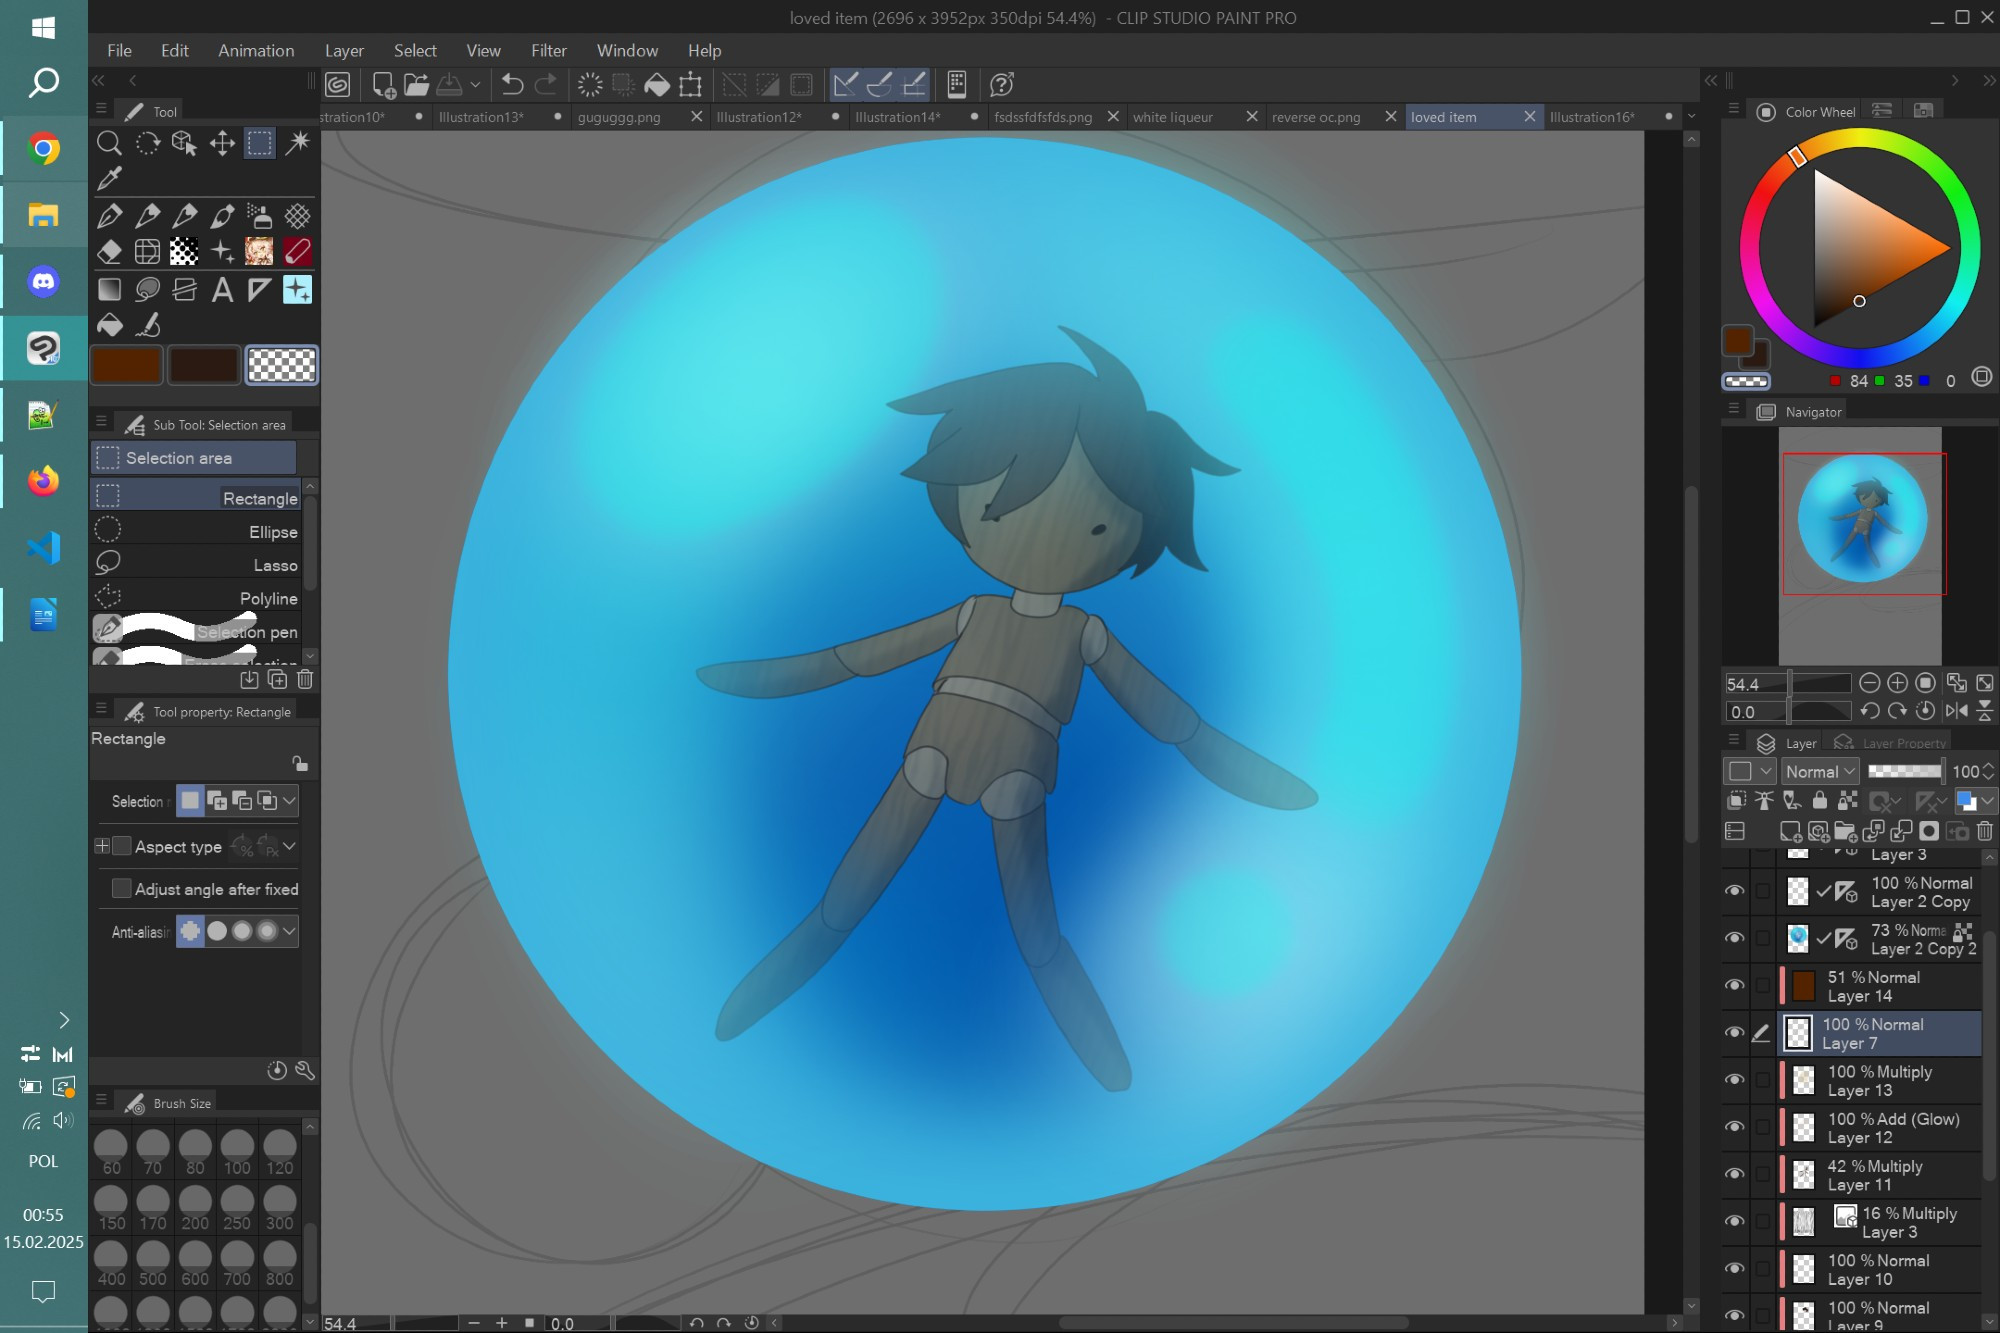Viewport: 2000px width, 1333px height.
Task: Choose the Lasso sub tool
Action: [x=196, y=564]
